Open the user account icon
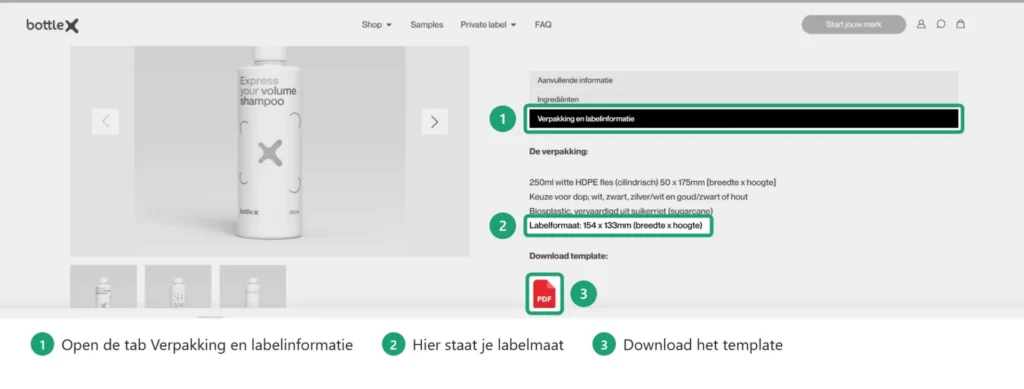The image size is (1024, 389). pos(921,24)
